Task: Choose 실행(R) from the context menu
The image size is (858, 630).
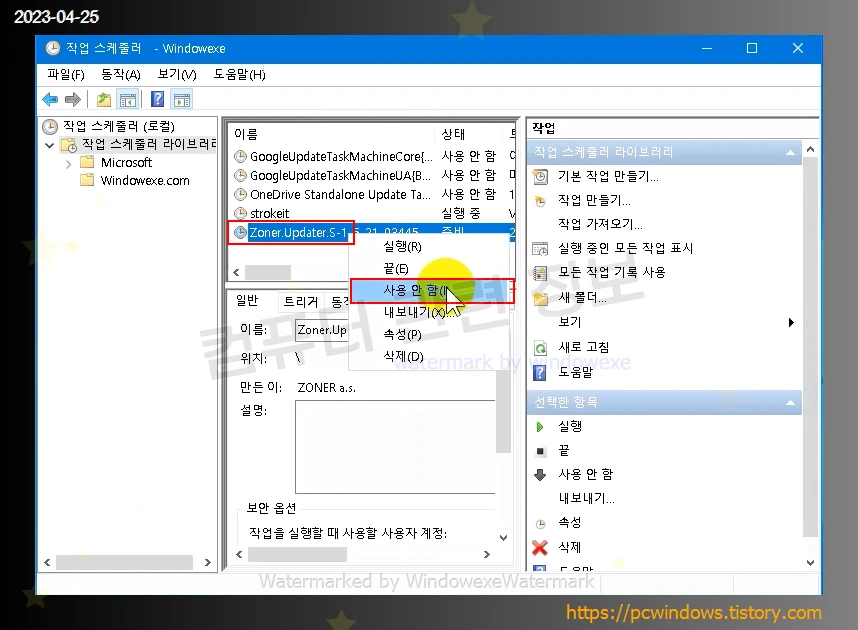Action: pyautogui.click(x=403, y=247)
